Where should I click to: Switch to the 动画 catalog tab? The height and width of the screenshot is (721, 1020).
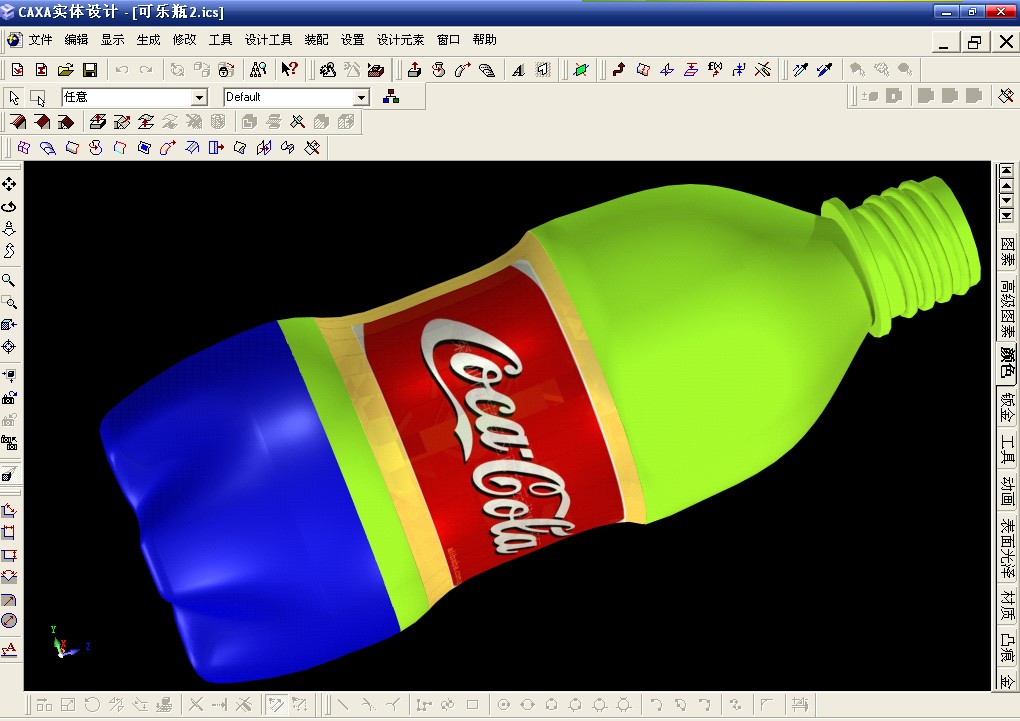[x=1007, y=491]
